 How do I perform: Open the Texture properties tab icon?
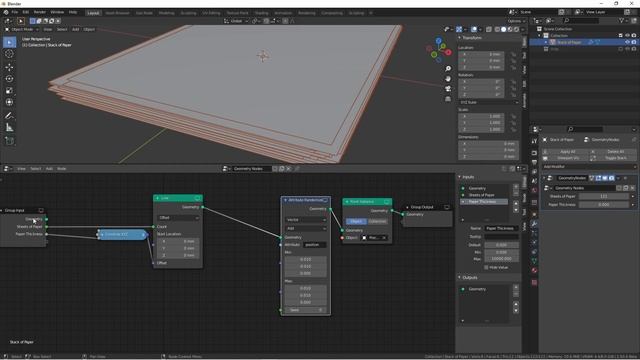coord(534,282)
